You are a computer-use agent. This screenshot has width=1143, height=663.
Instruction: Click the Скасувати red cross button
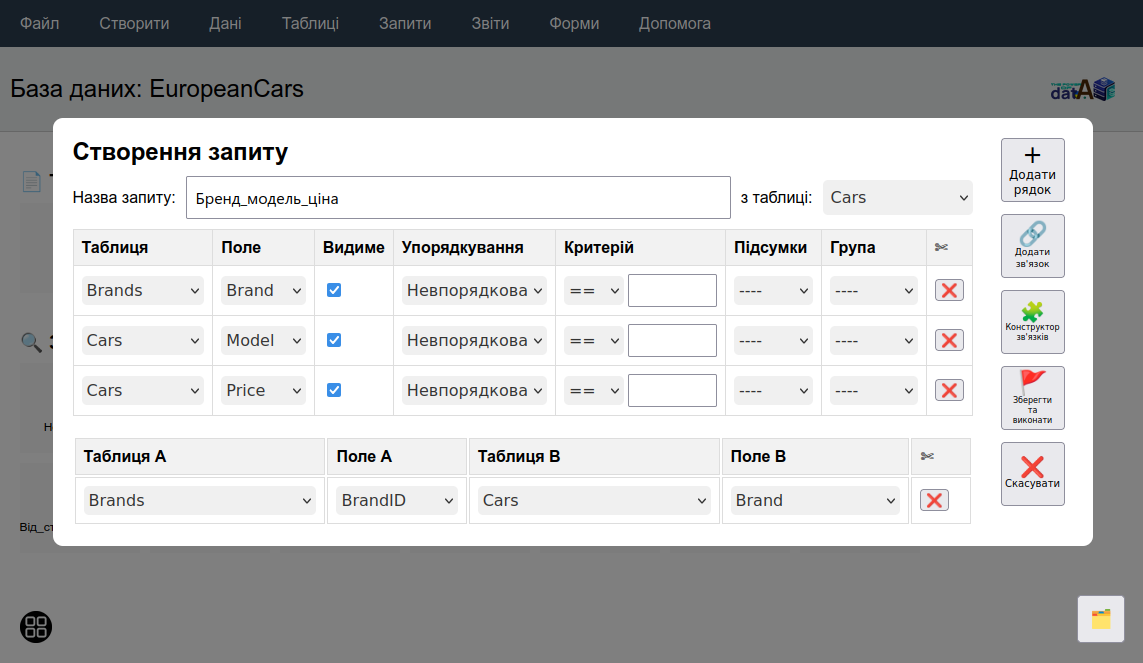tap(1032, 474)
